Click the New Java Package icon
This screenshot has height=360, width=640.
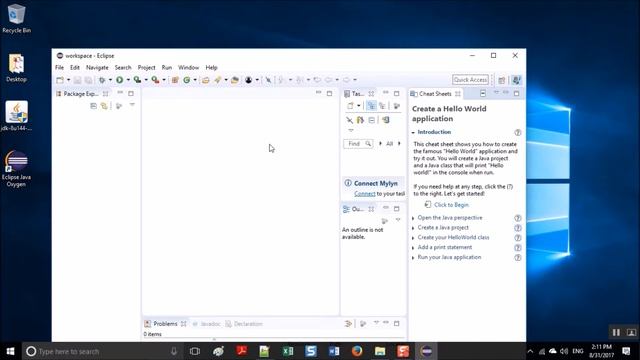click(x=175, y=80)
